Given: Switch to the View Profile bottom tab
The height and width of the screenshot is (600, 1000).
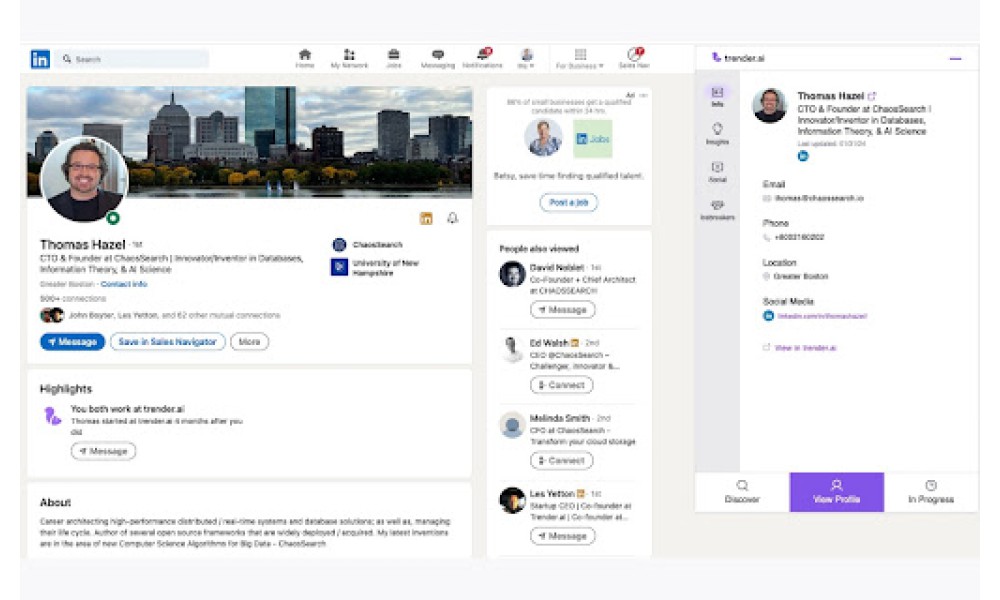Looking at the screenshot, I should click(x=836, y=492).
